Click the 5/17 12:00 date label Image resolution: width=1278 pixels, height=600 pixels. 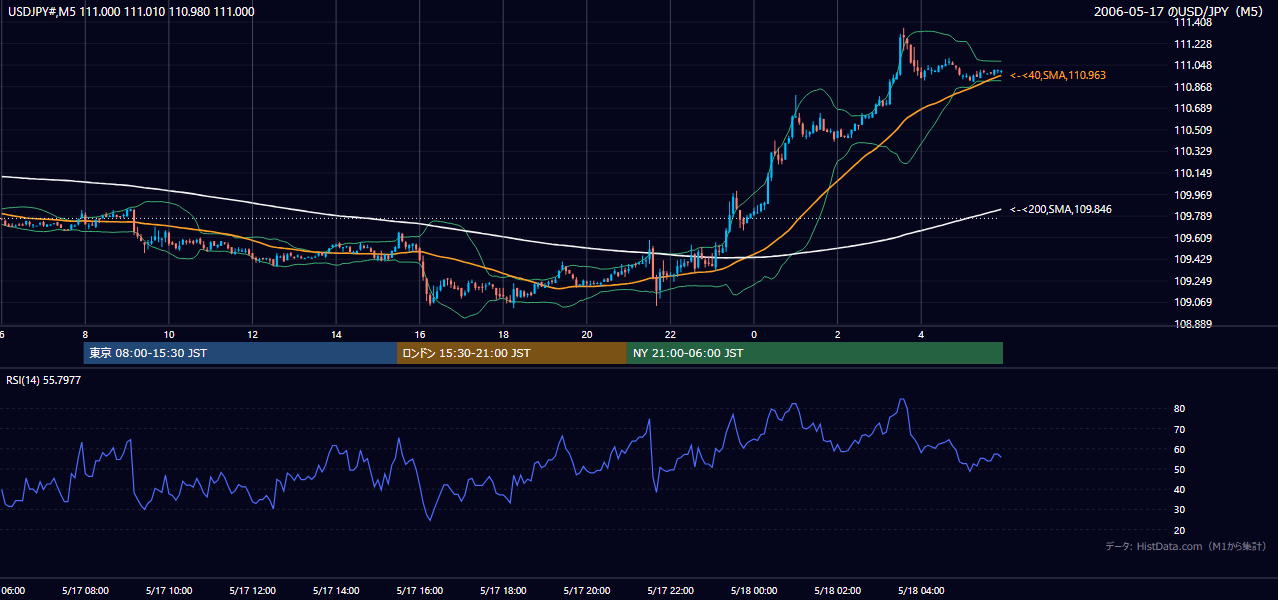251,591
